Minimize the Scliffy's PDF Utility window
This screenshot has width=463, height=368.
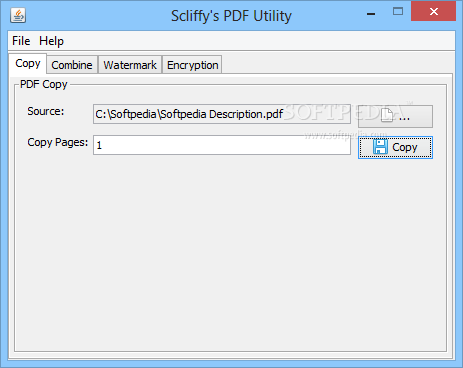coord(371,13)
